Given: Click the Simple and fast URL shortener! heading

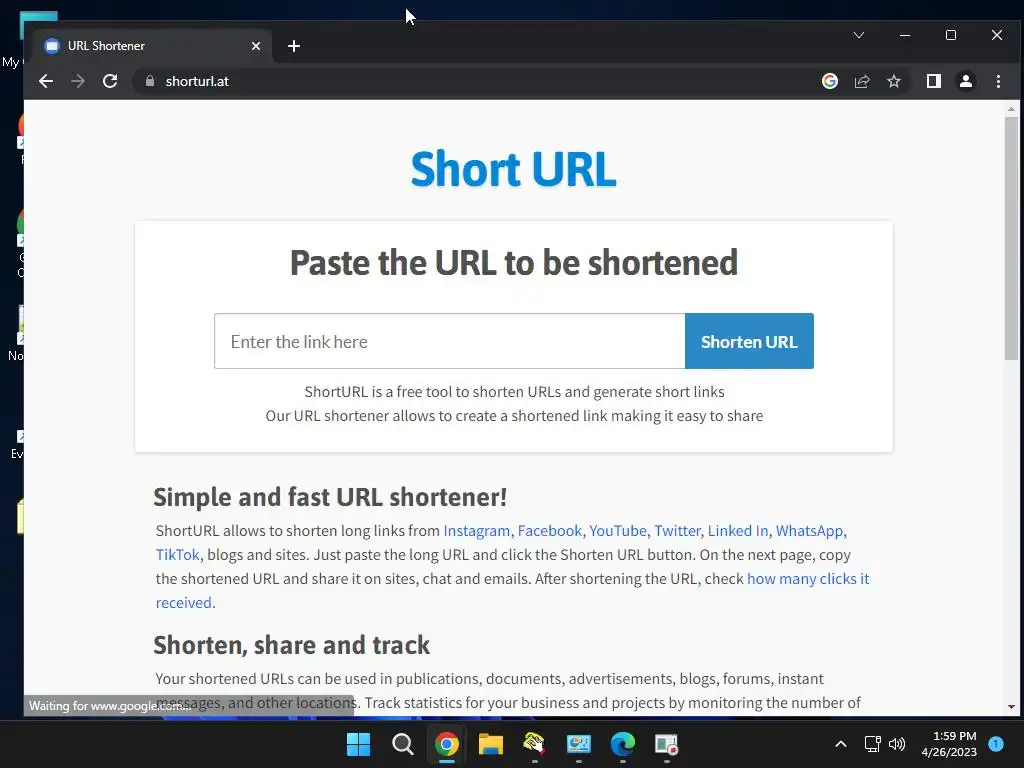Looking at the screenshot, I should point(330,497).
